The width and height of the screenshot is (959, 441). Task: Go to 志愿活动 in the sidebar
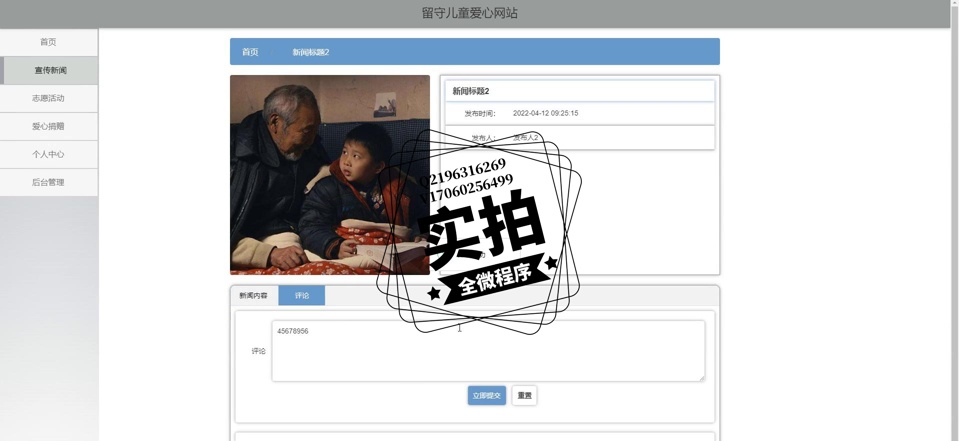click(x=48, y=98)
